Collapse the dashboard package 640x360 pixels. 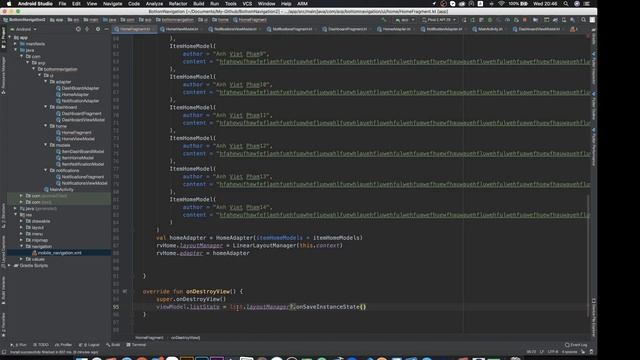point(46,107)
